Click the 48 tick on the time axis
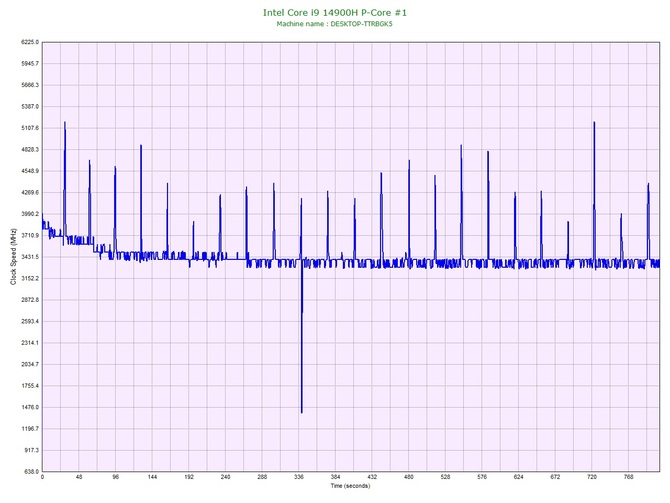Screen dimensions: 670x503 pyautogui.click(x=79, y=477)
